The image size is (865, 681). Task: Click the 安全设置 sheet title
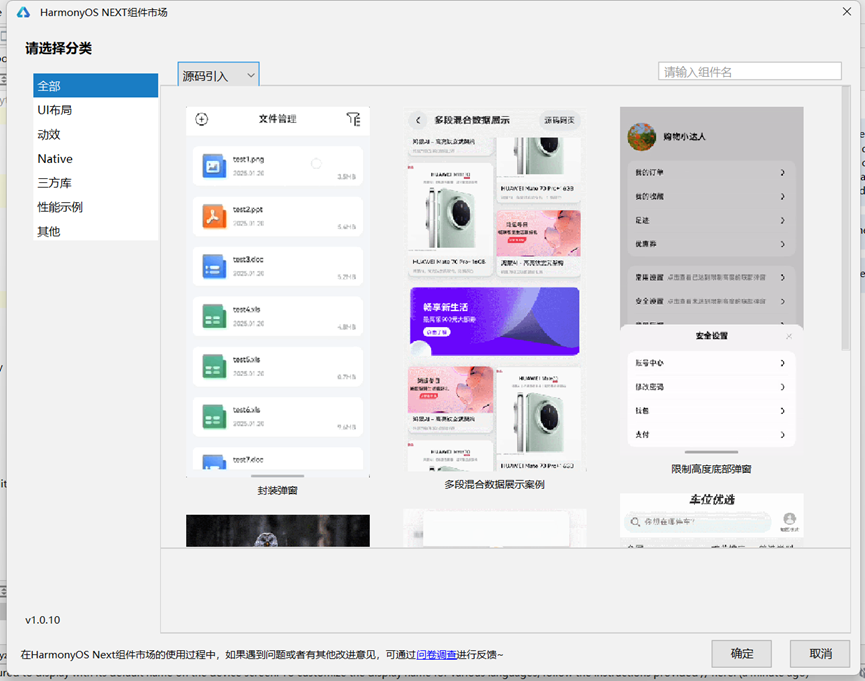click(x=712, y=336)
